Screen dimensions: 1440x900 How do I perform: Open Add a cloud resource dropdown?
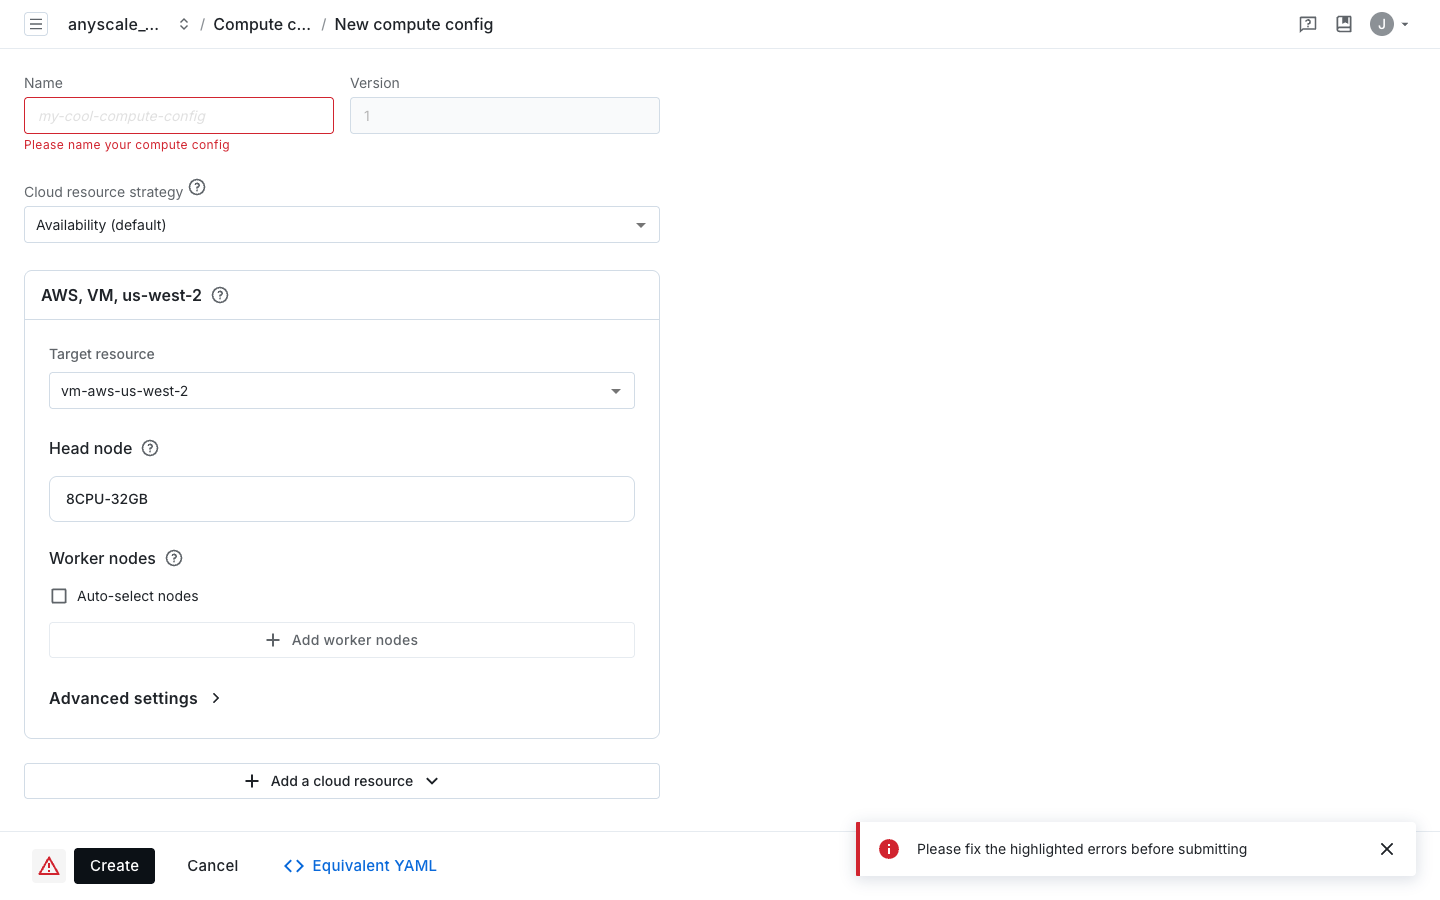[x=342, y=781]
